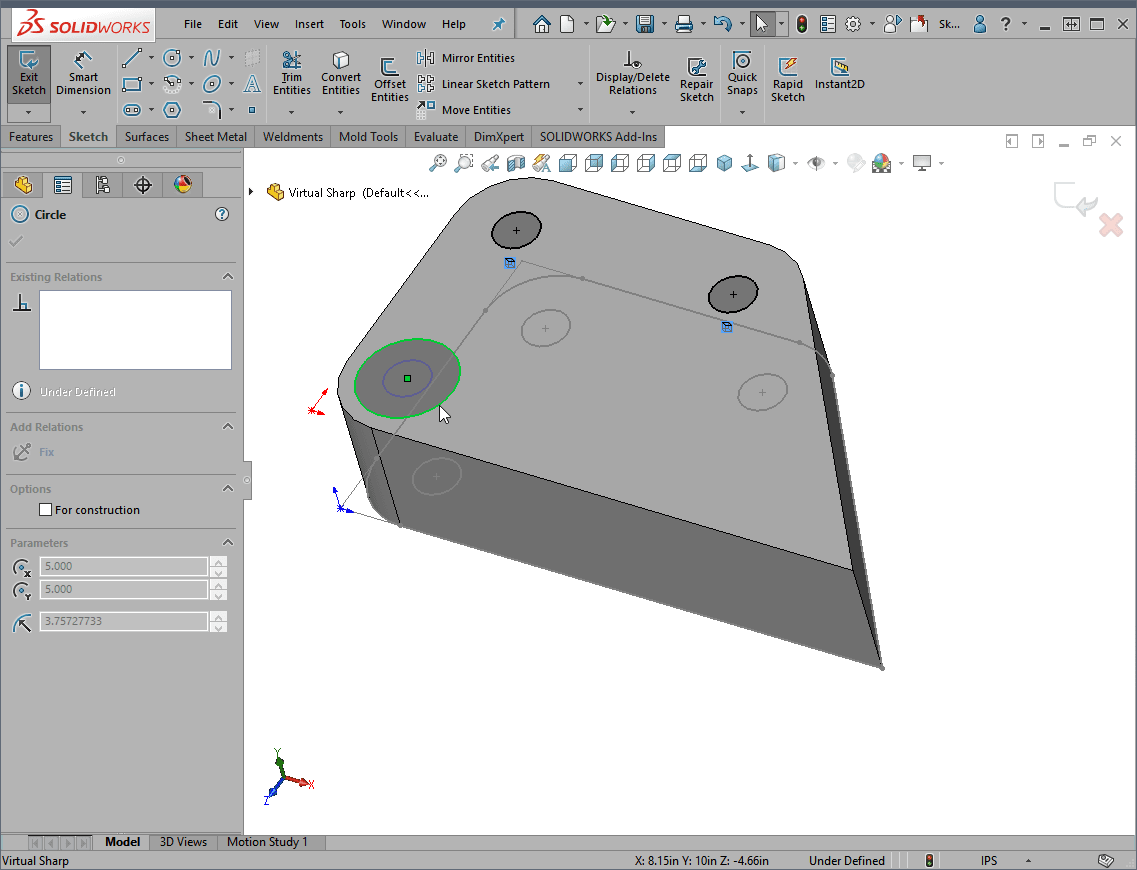This screenshot has height=870, width=1137.
Task: Collapse the Add Relations section
Action: click(228, 426)
